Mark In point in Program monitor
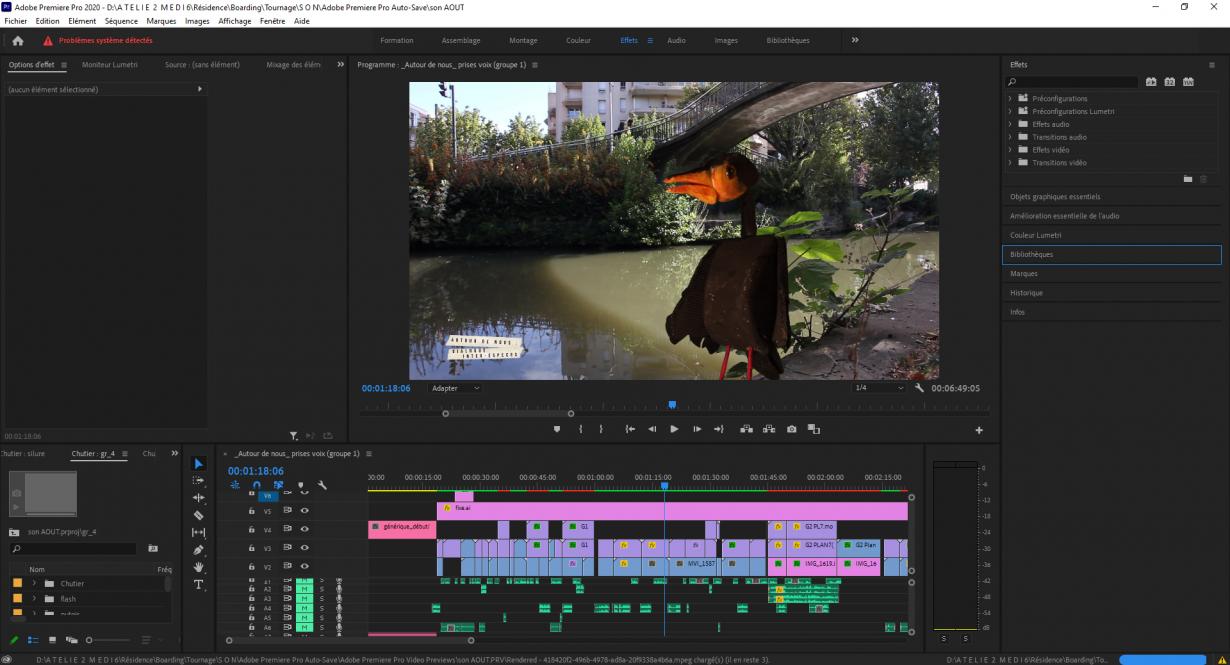 coord(580,429)
